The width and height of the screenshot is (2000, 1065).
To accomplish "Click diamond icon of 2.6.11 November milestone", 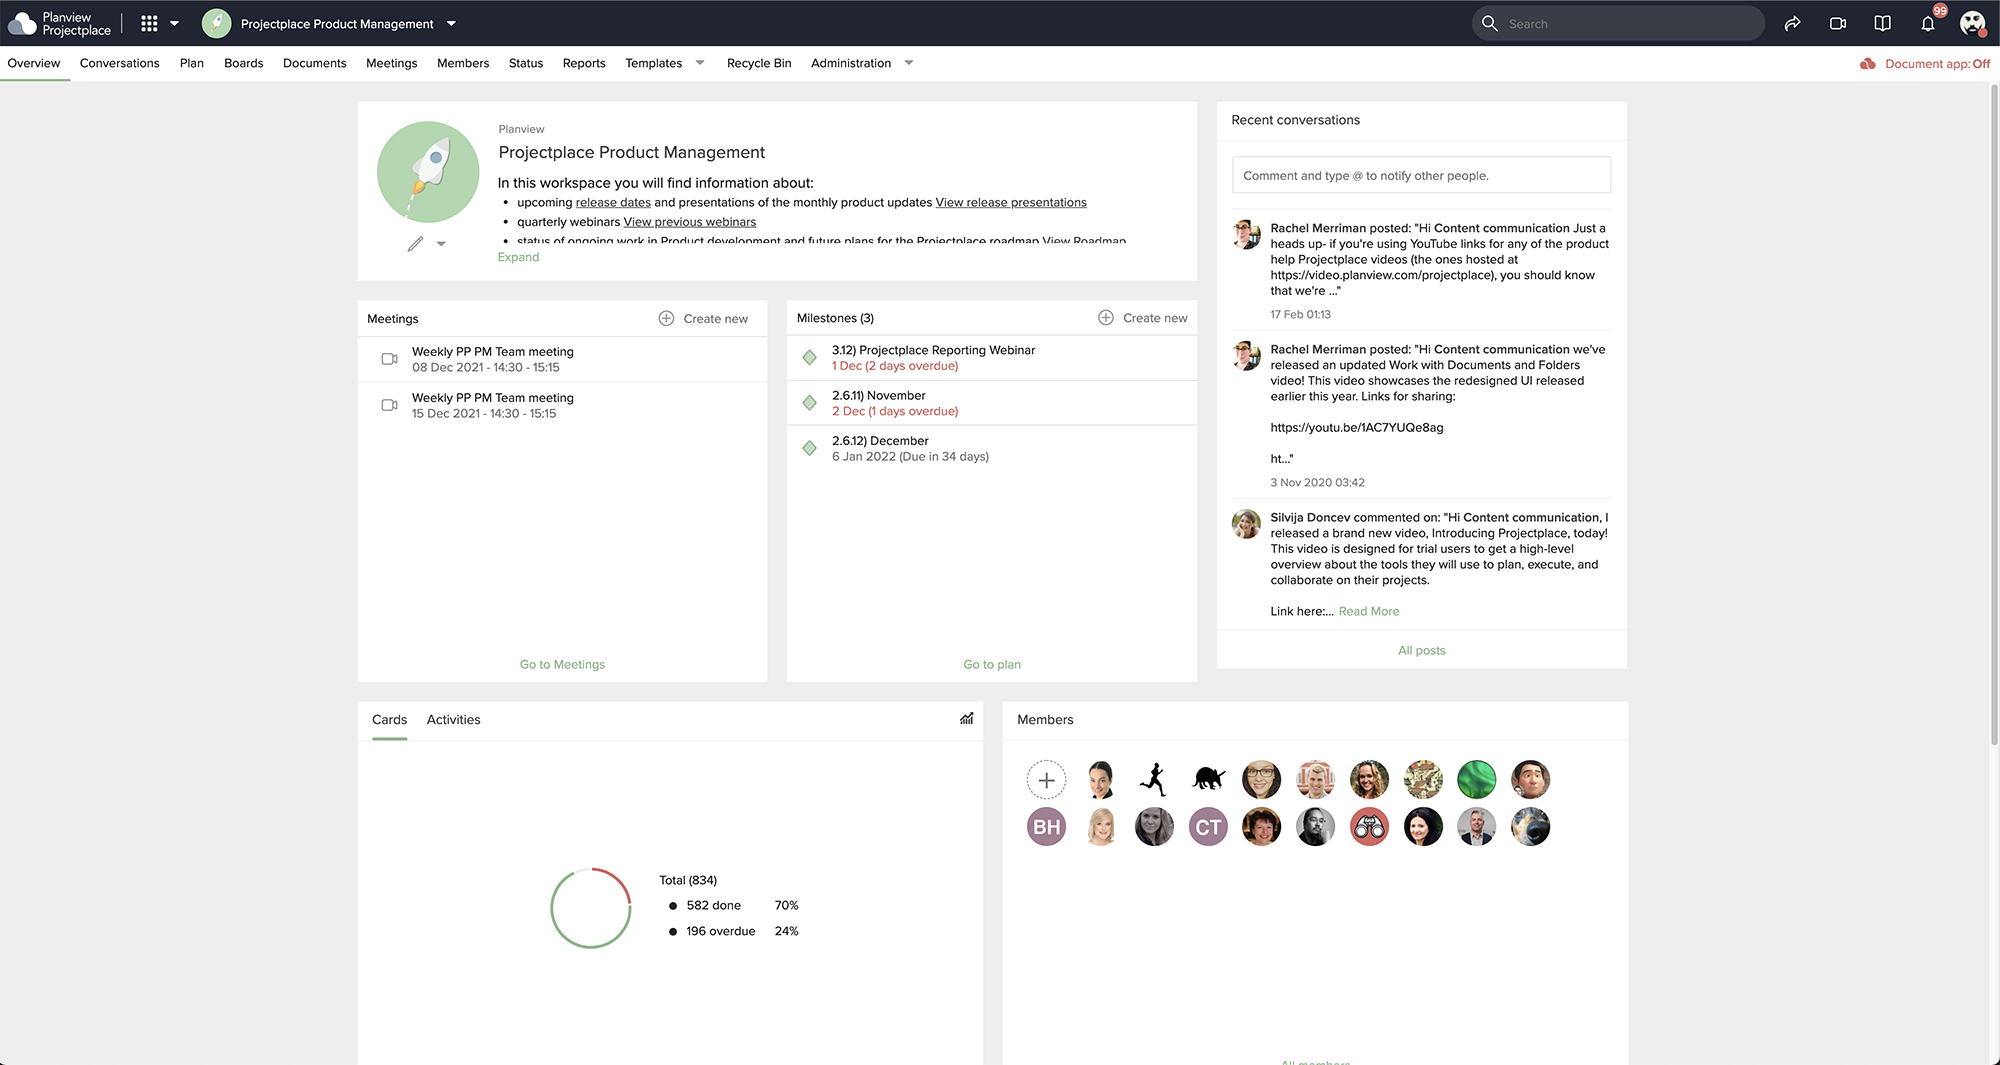I will coord(810,403).
